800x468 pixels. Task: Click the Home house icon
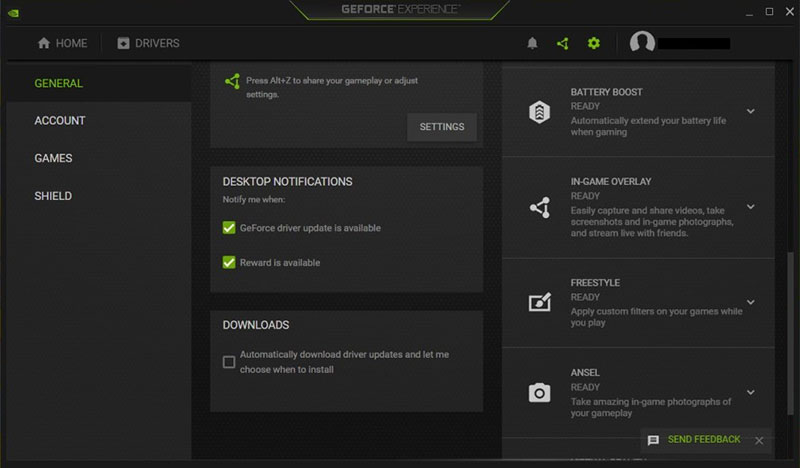[x=44, y=43]
